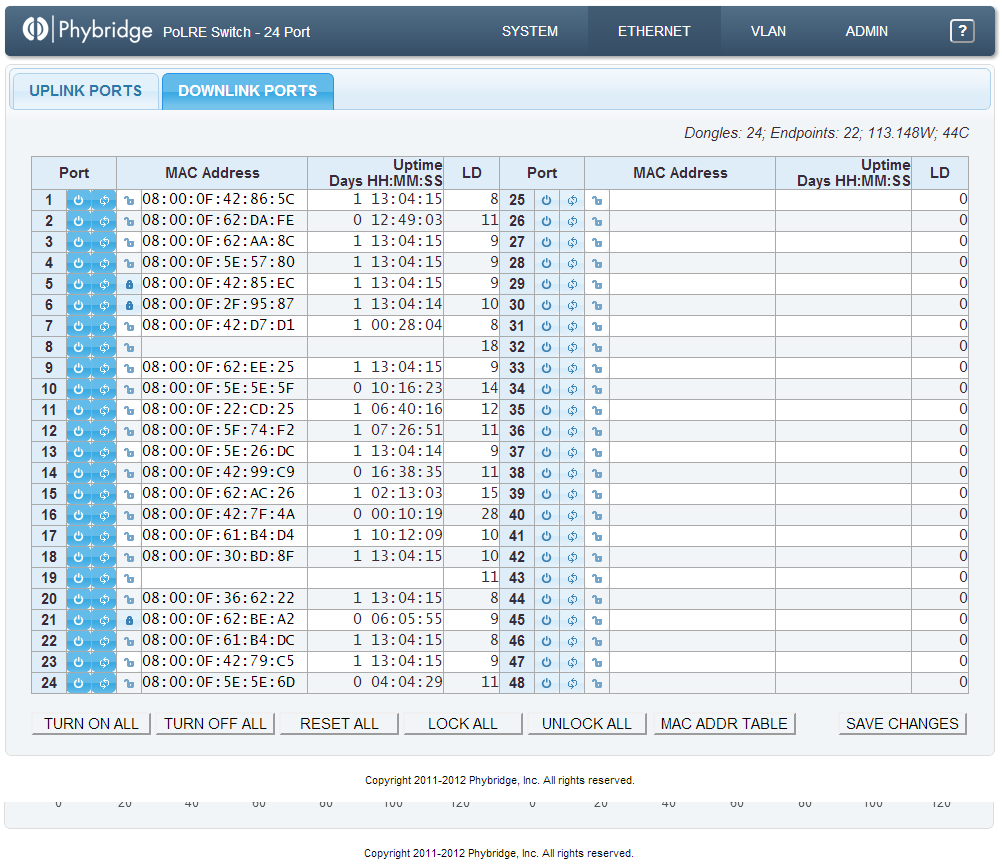Viewport: 1002px width, 865px height.
Task: Hit the reset icon for port 30
Action: click(572, 305)
